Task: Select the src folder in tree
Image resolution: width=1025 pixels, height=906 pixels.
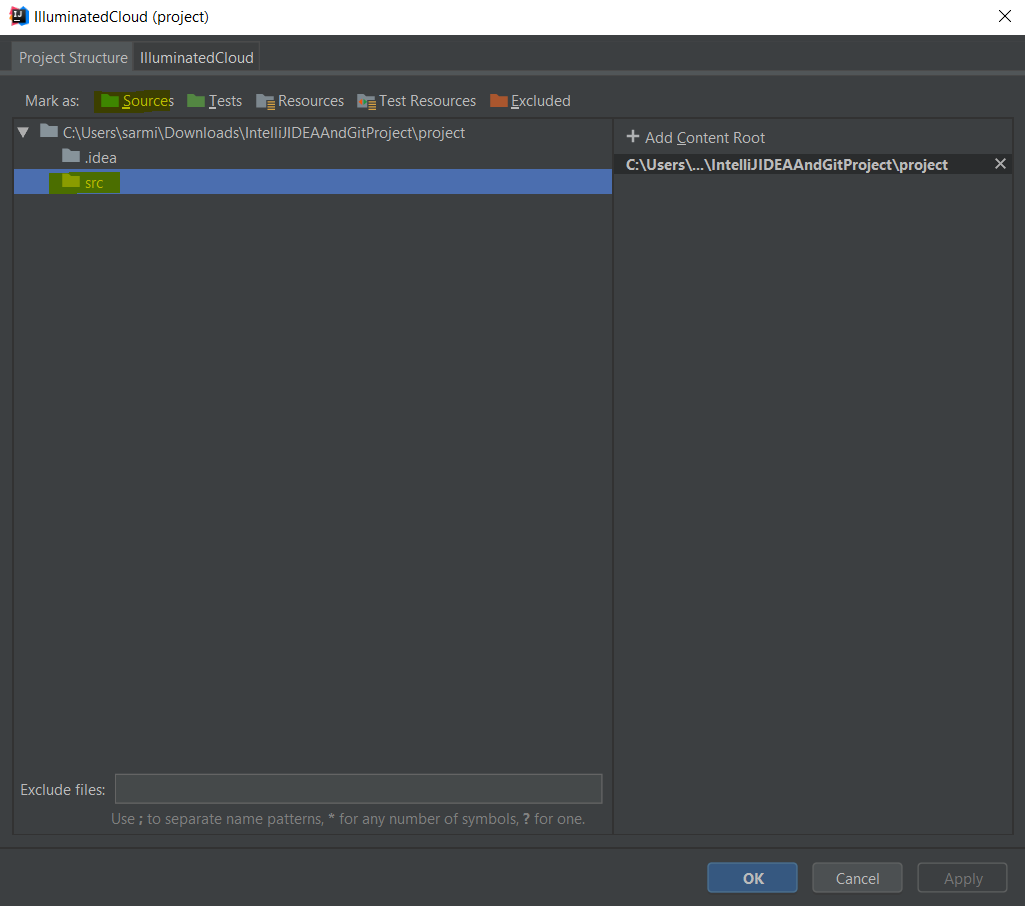Action: click(93, 182)
